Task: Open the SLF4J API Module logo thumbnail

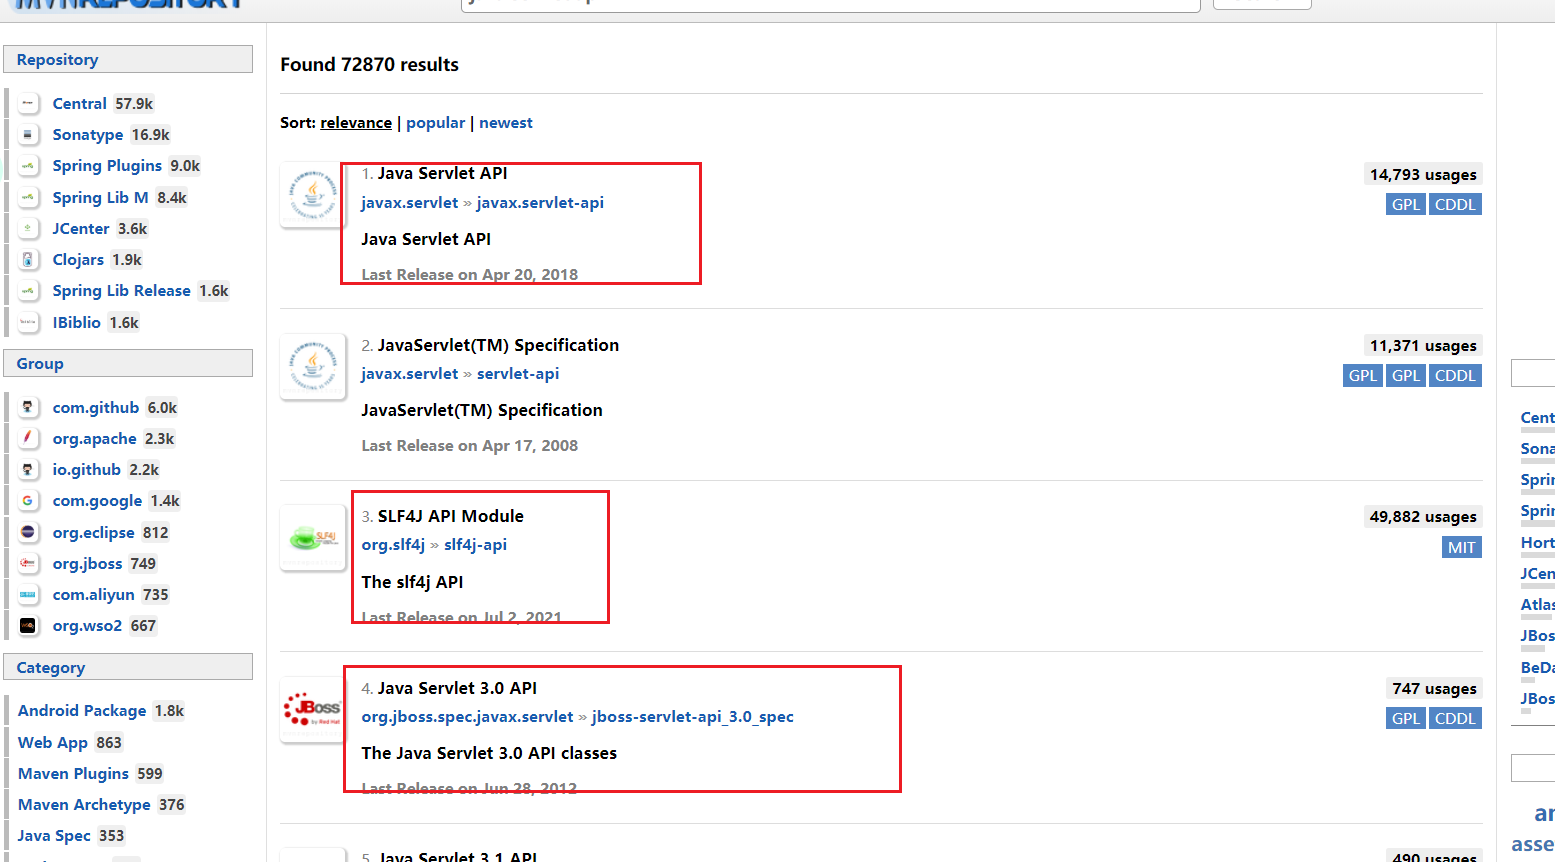Action: [x=313, y=538]
